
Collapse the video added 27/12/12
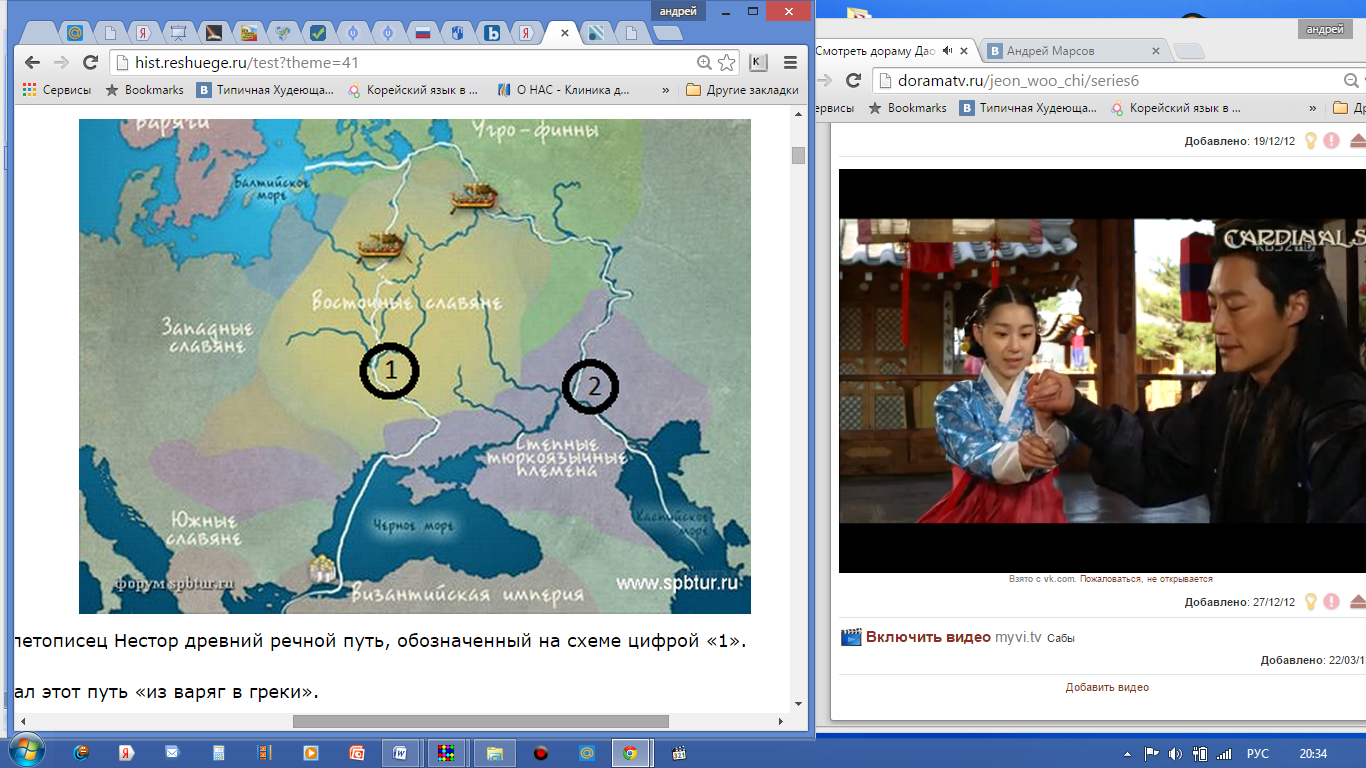[x=1357, y=602]
